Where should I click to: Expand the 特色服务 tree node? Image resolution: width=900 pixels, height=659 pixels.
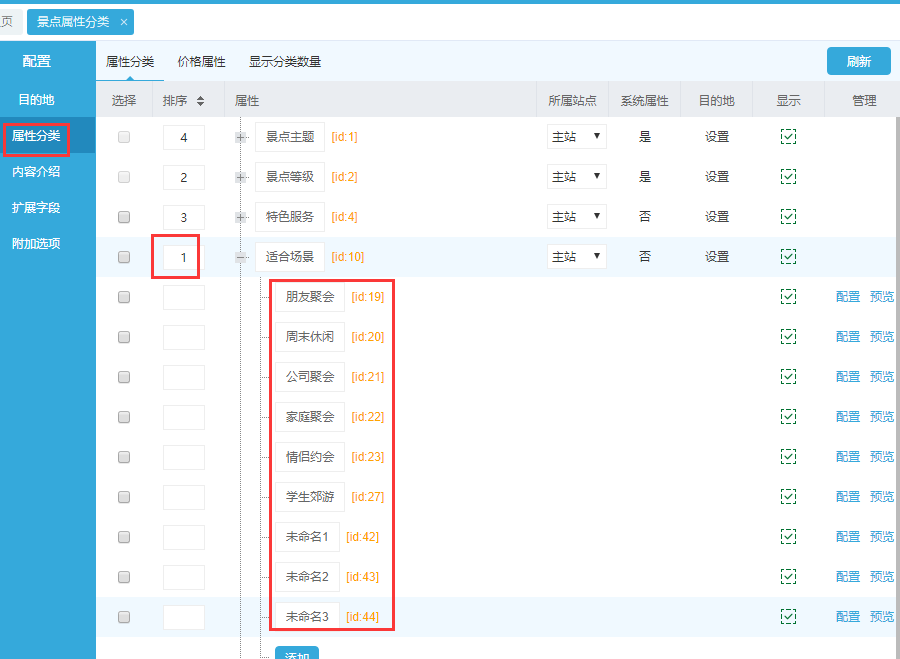click(x=241, y=217)
